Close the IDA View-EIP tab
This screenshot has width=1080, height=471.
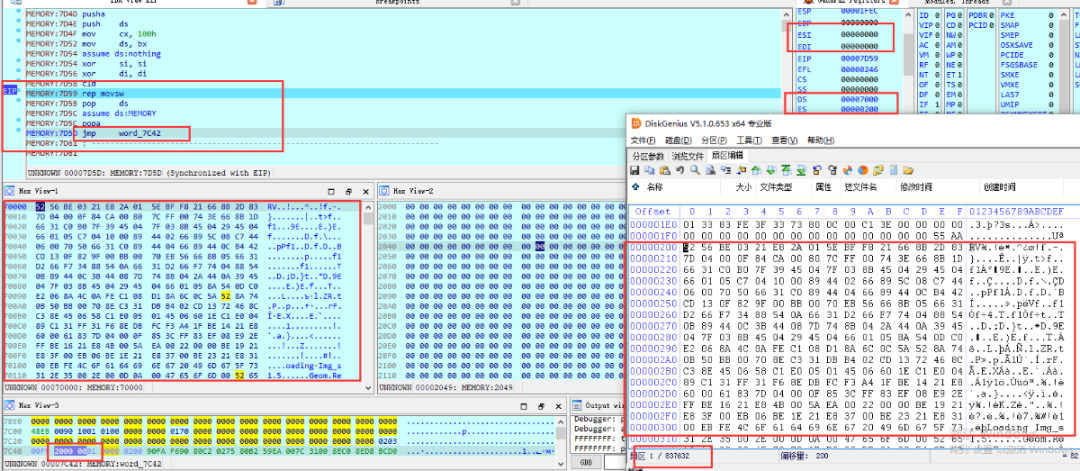pos(252,3)
